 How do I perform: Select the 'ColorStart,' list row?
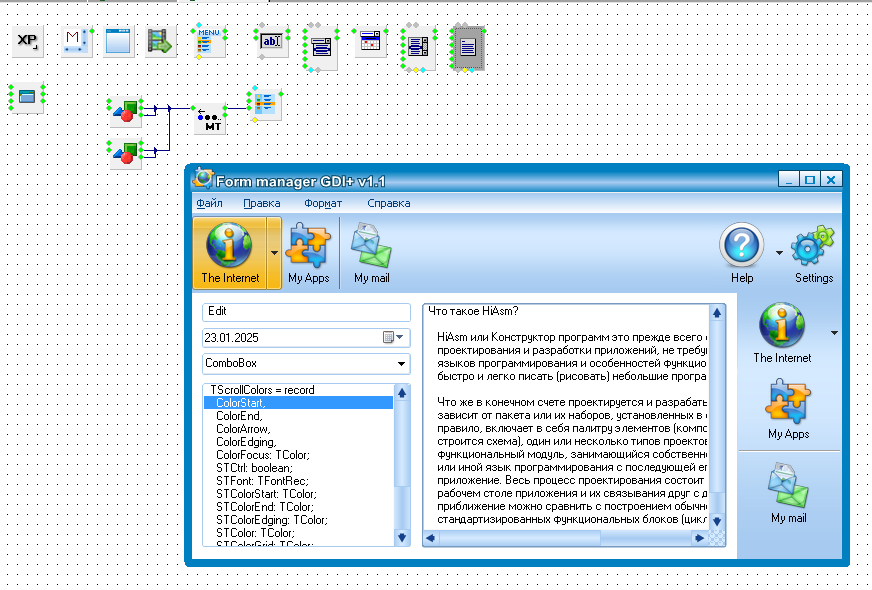pos(299,403)
